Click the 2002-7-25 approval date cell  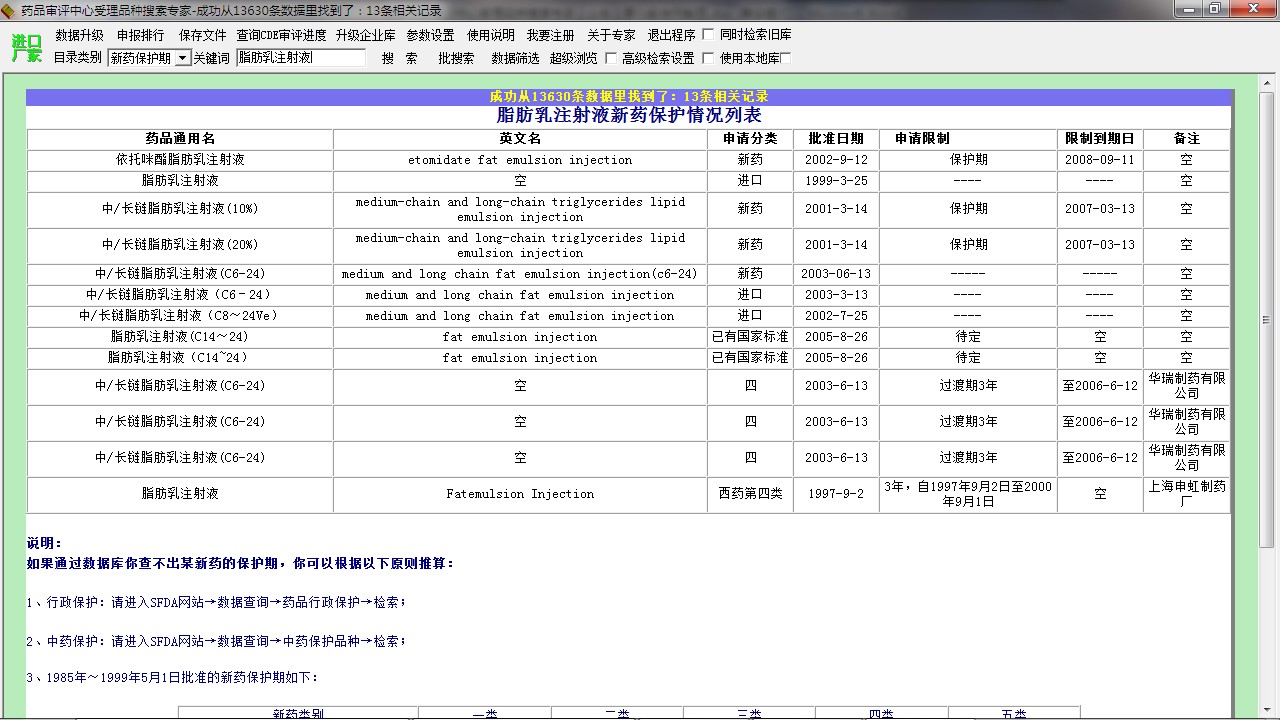[836, 316]
